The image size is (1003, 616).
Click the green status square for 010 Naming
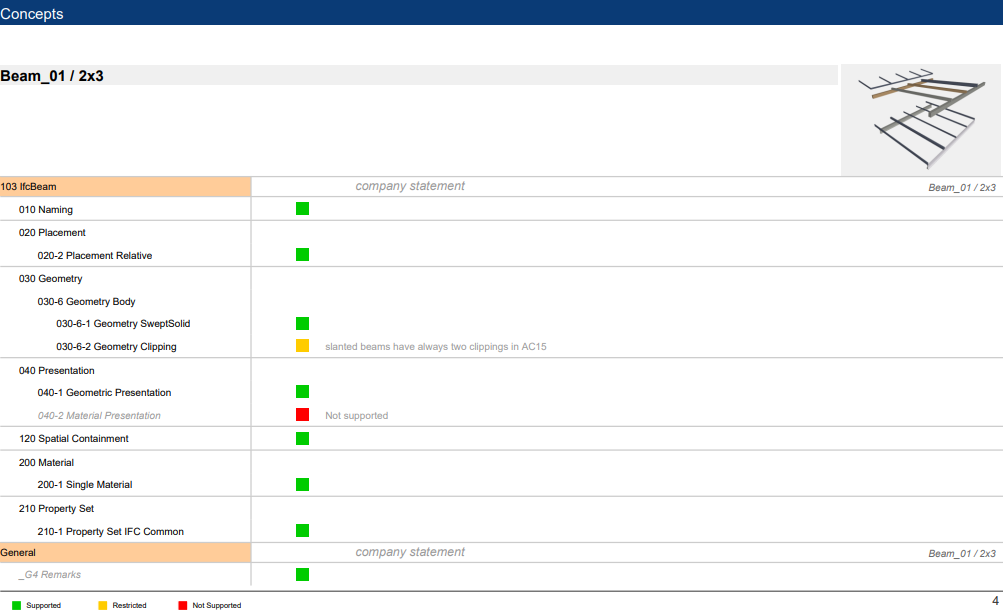click(x=302, y=209)
